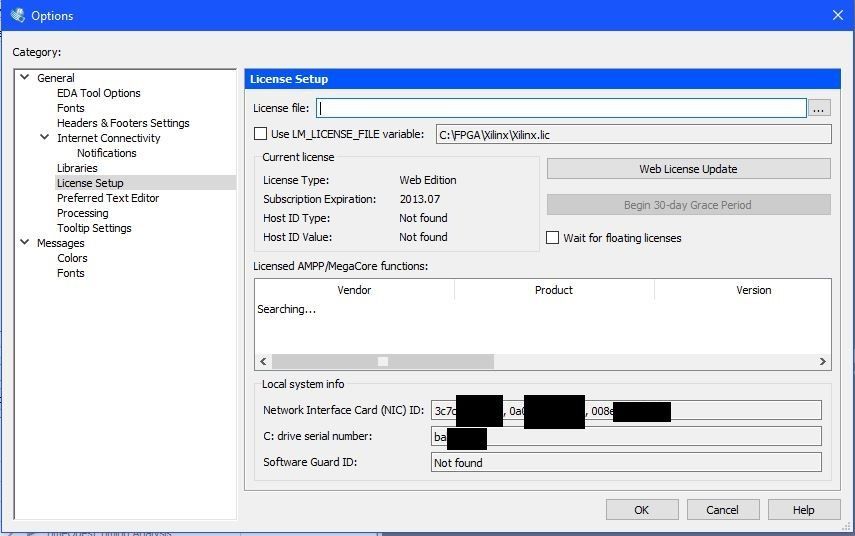
Task: Click Web License Update button
Action: tap(689, 169)
